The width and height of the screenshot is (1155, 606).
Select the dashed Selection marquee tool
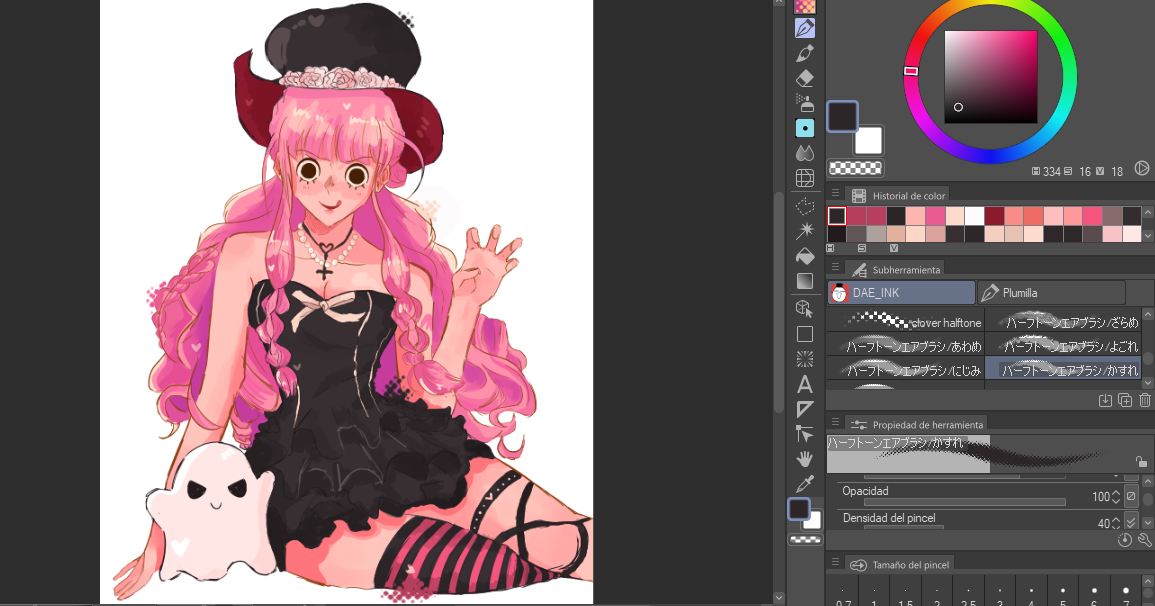tap(805, 205)
